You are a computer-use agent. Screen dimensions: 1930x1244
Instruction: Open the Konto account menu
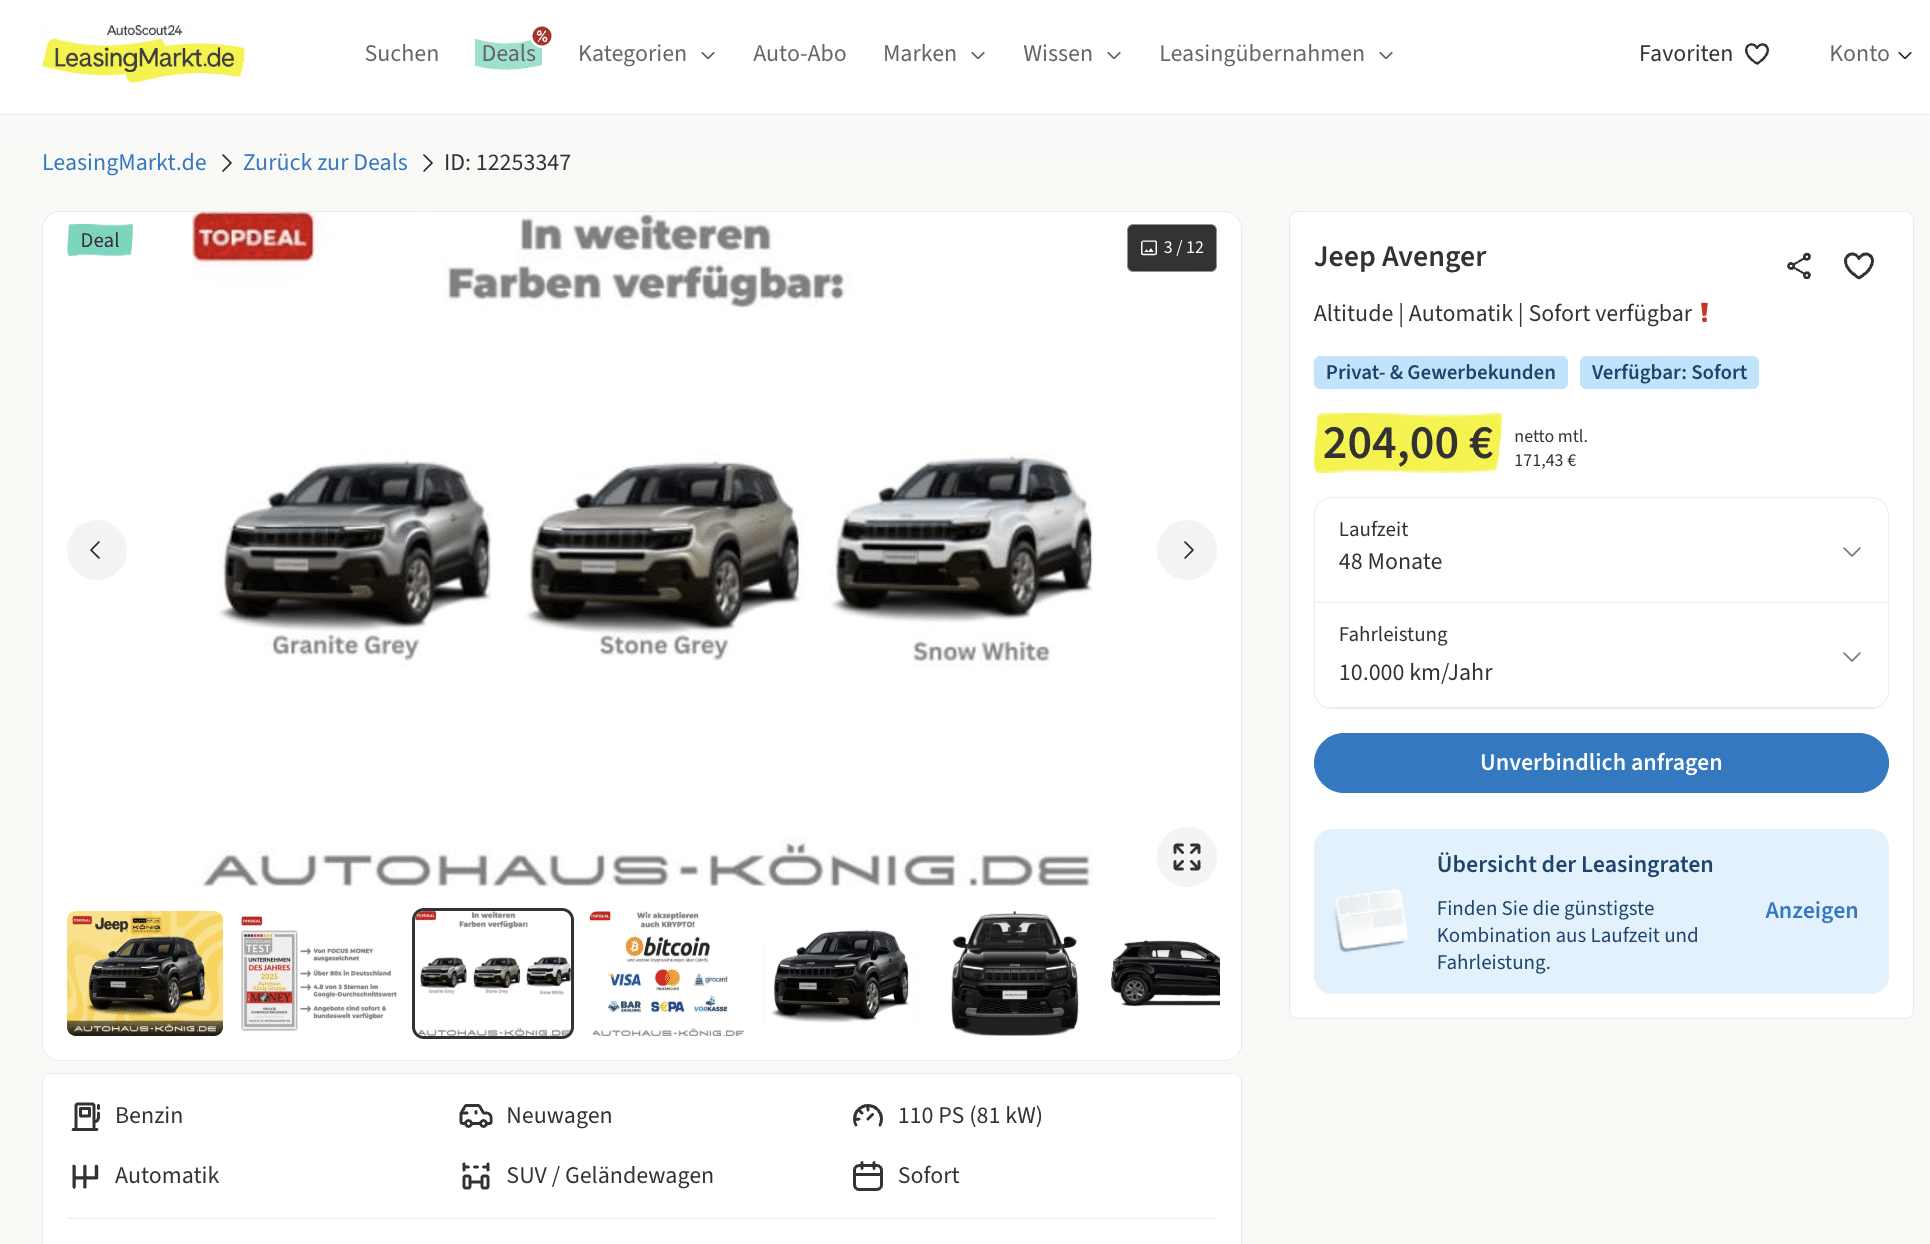pyautogui.click(x=1870, y=54)
